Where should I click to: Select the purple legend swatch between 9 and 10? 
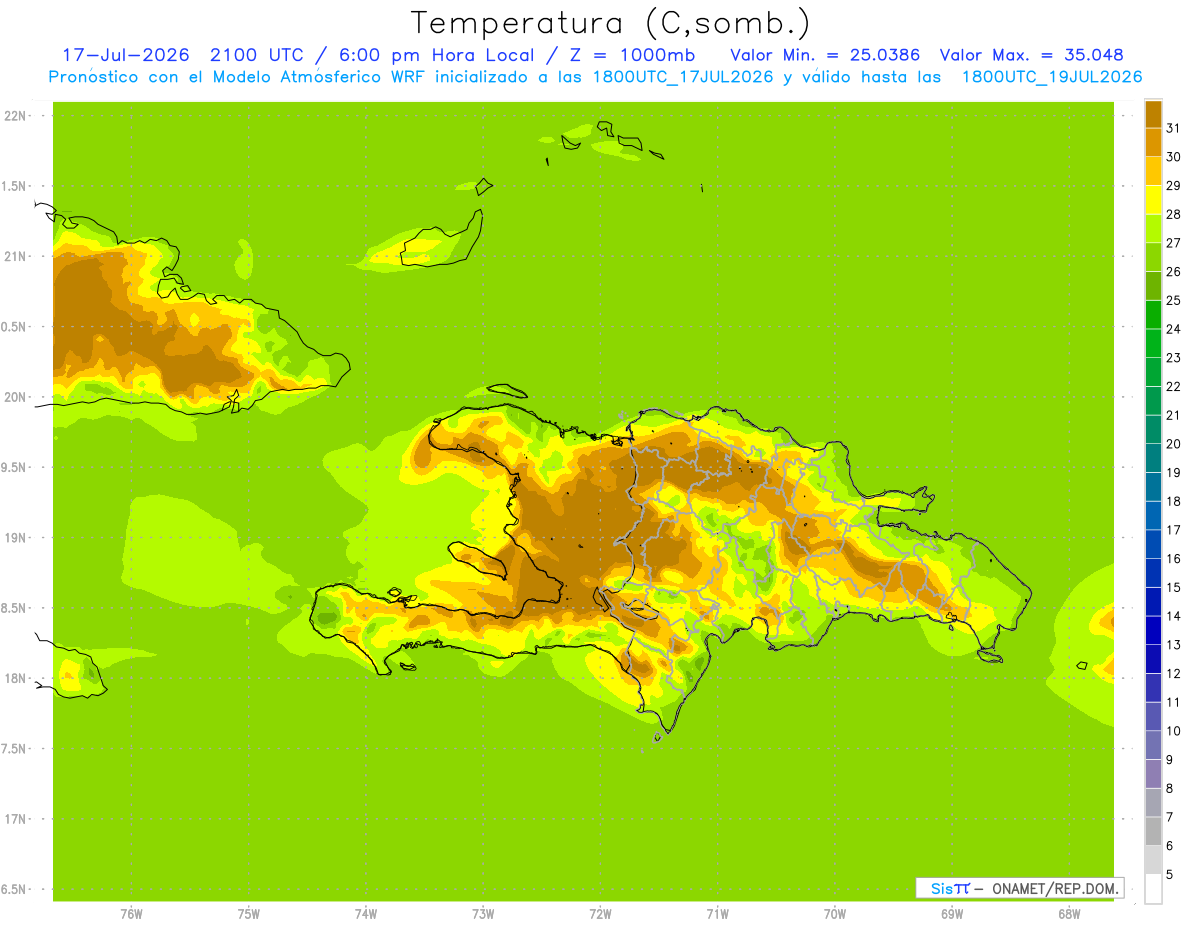click(x=1153, y=745)
